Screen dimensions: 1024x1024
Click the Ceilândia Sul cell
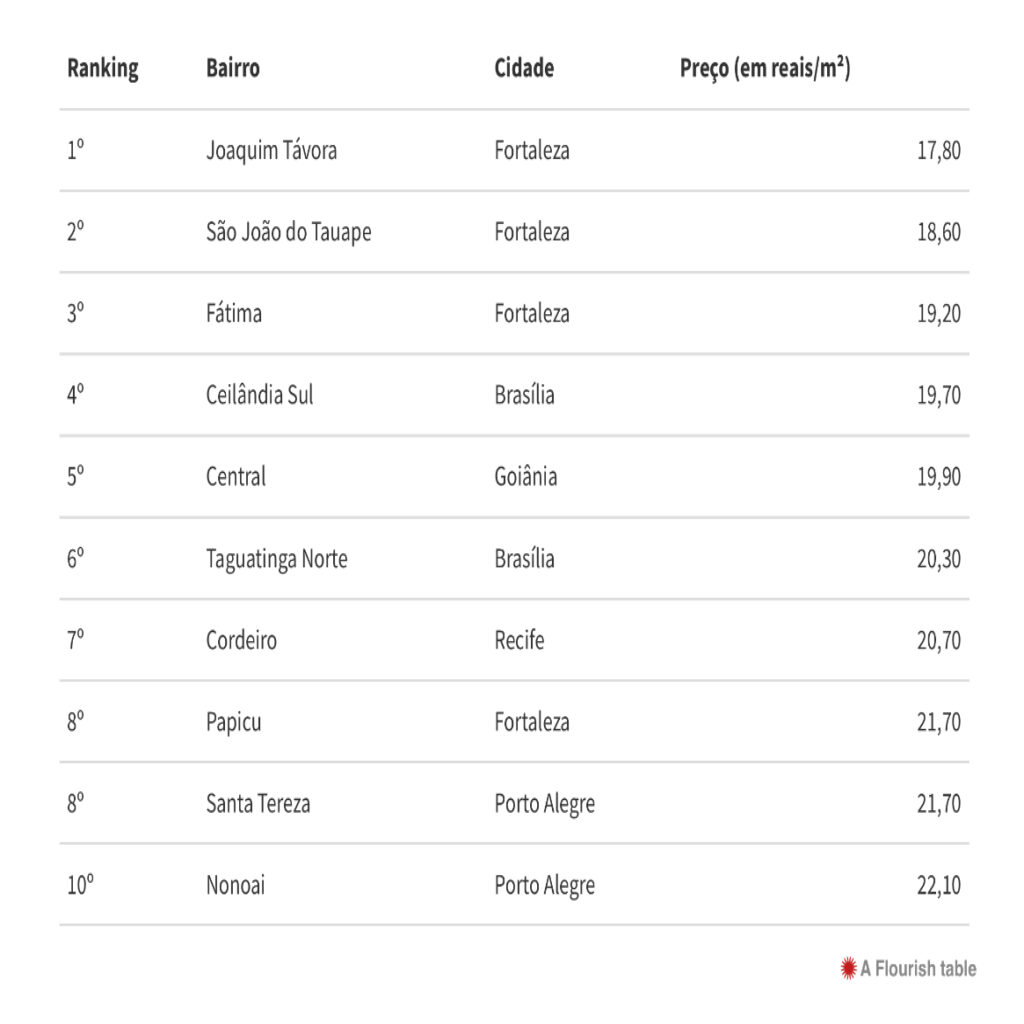point(259,395)
